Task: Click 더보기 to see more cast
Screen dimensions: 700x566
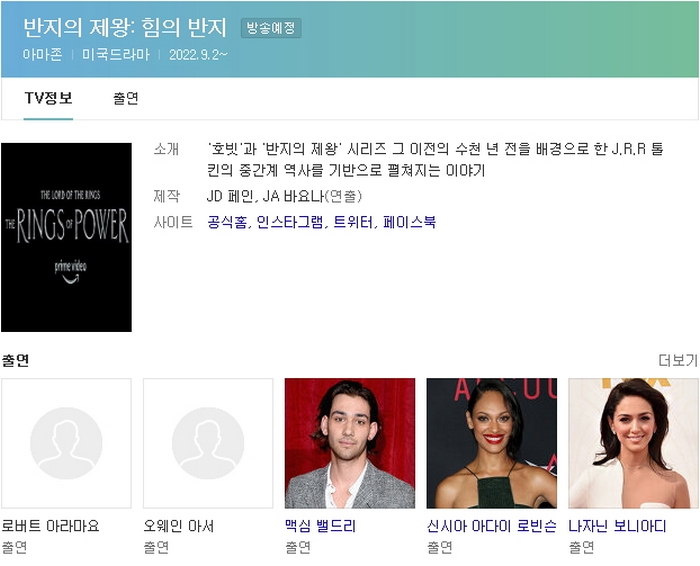Action: coord(678,360)
